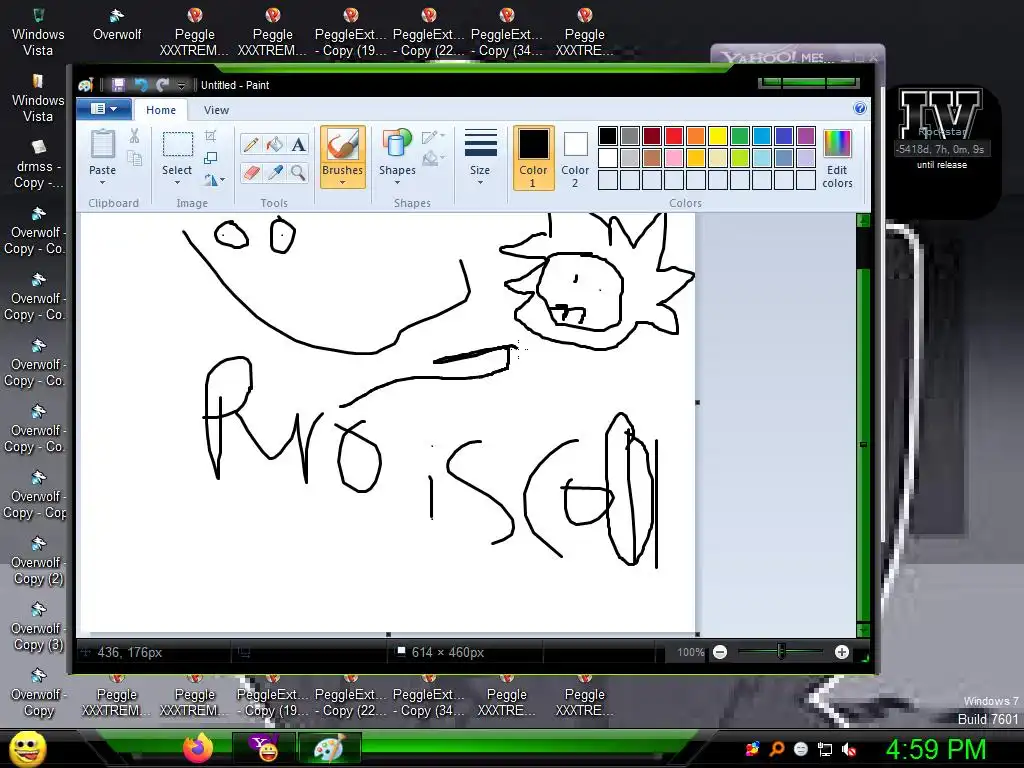
Task: Select the Pencil tool in Paint
Action: (251, 144)
